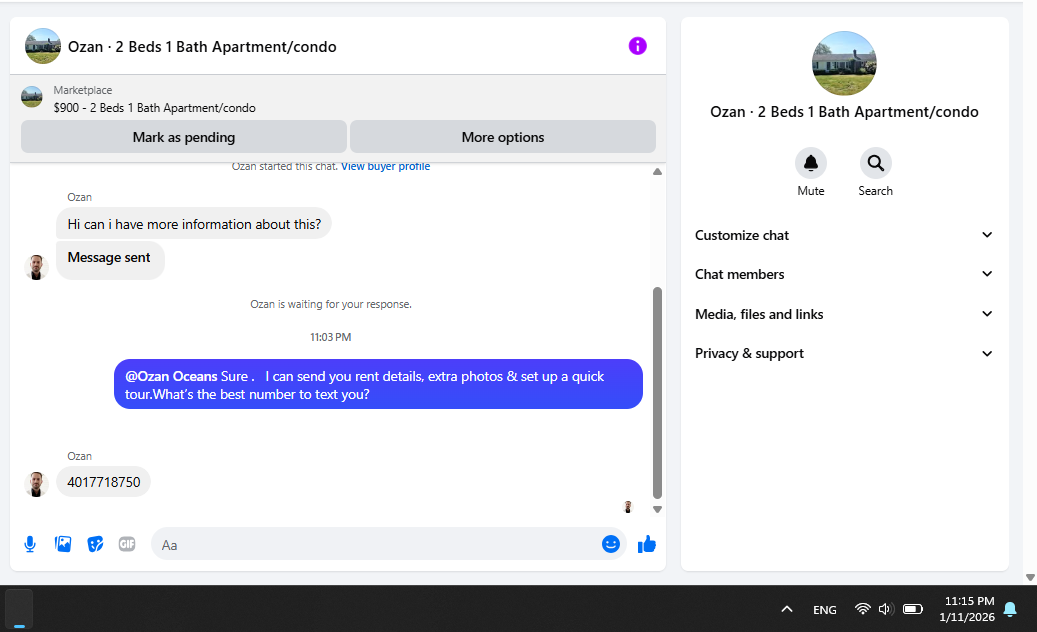Click the 11:03 PM timestamp

[331, 337]
